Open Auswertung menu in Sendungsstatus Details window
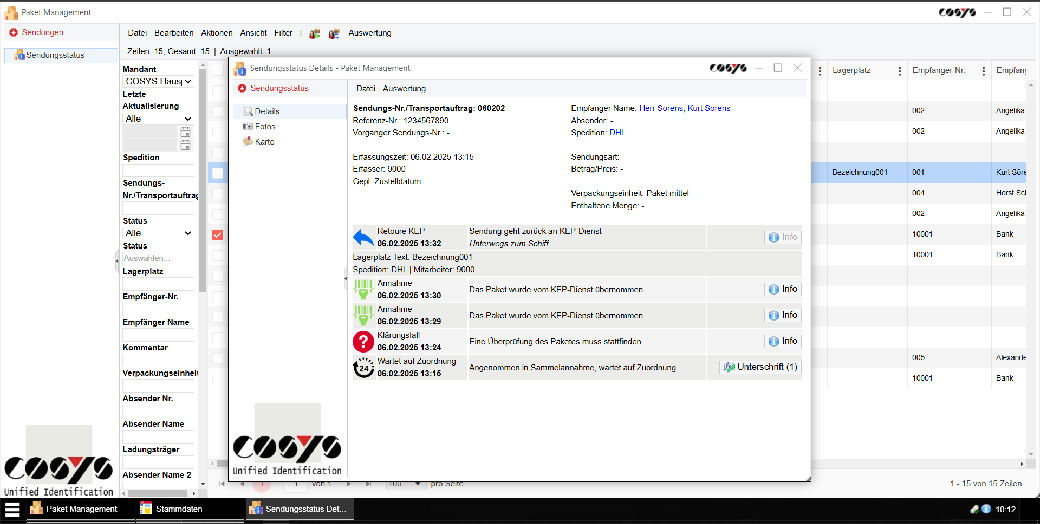 point(404,88)
